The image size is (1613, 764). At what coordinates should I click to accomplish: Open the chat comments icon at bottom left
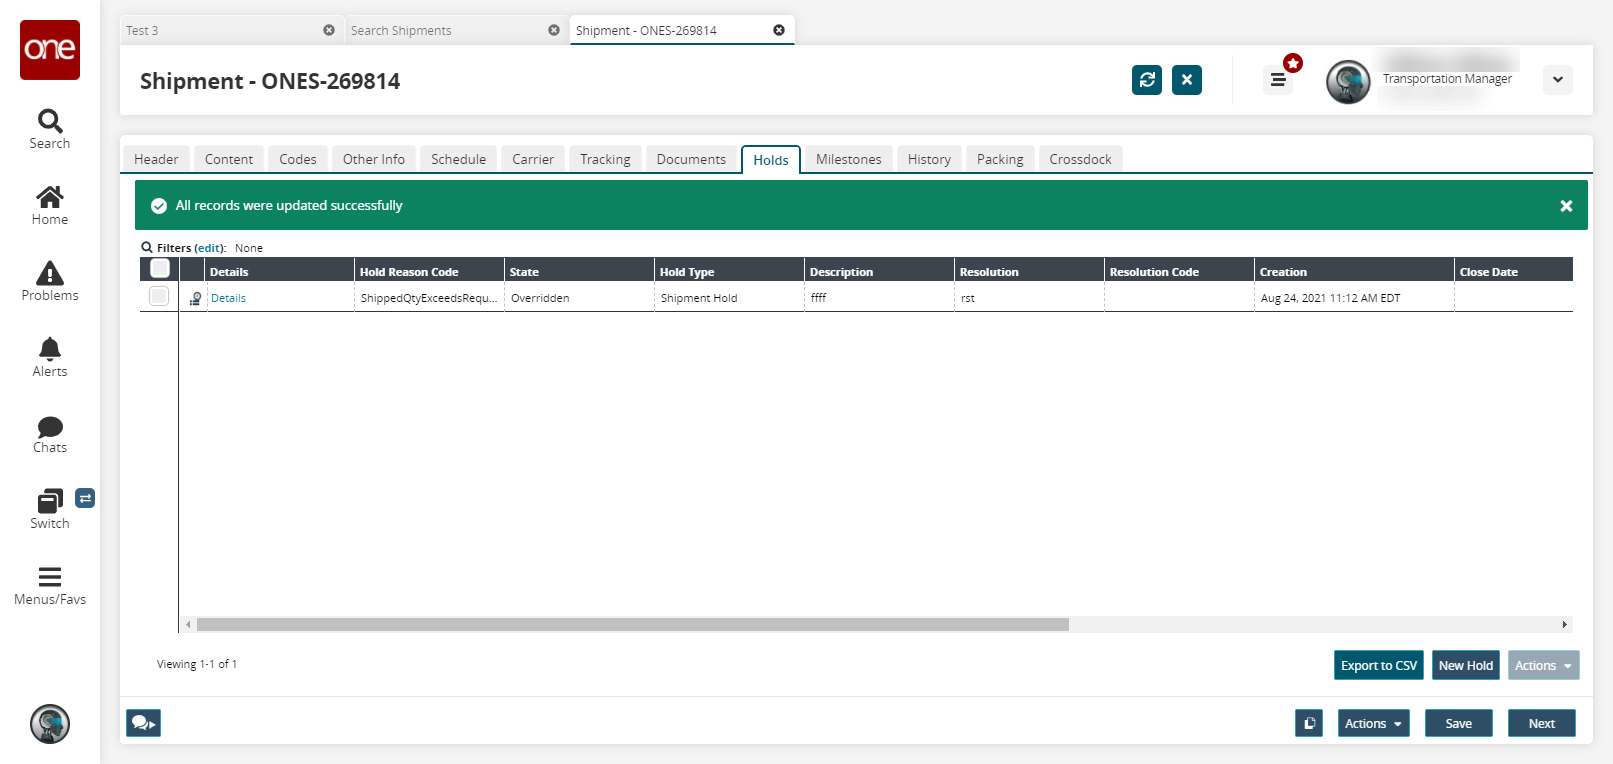(x=143, y=723)
